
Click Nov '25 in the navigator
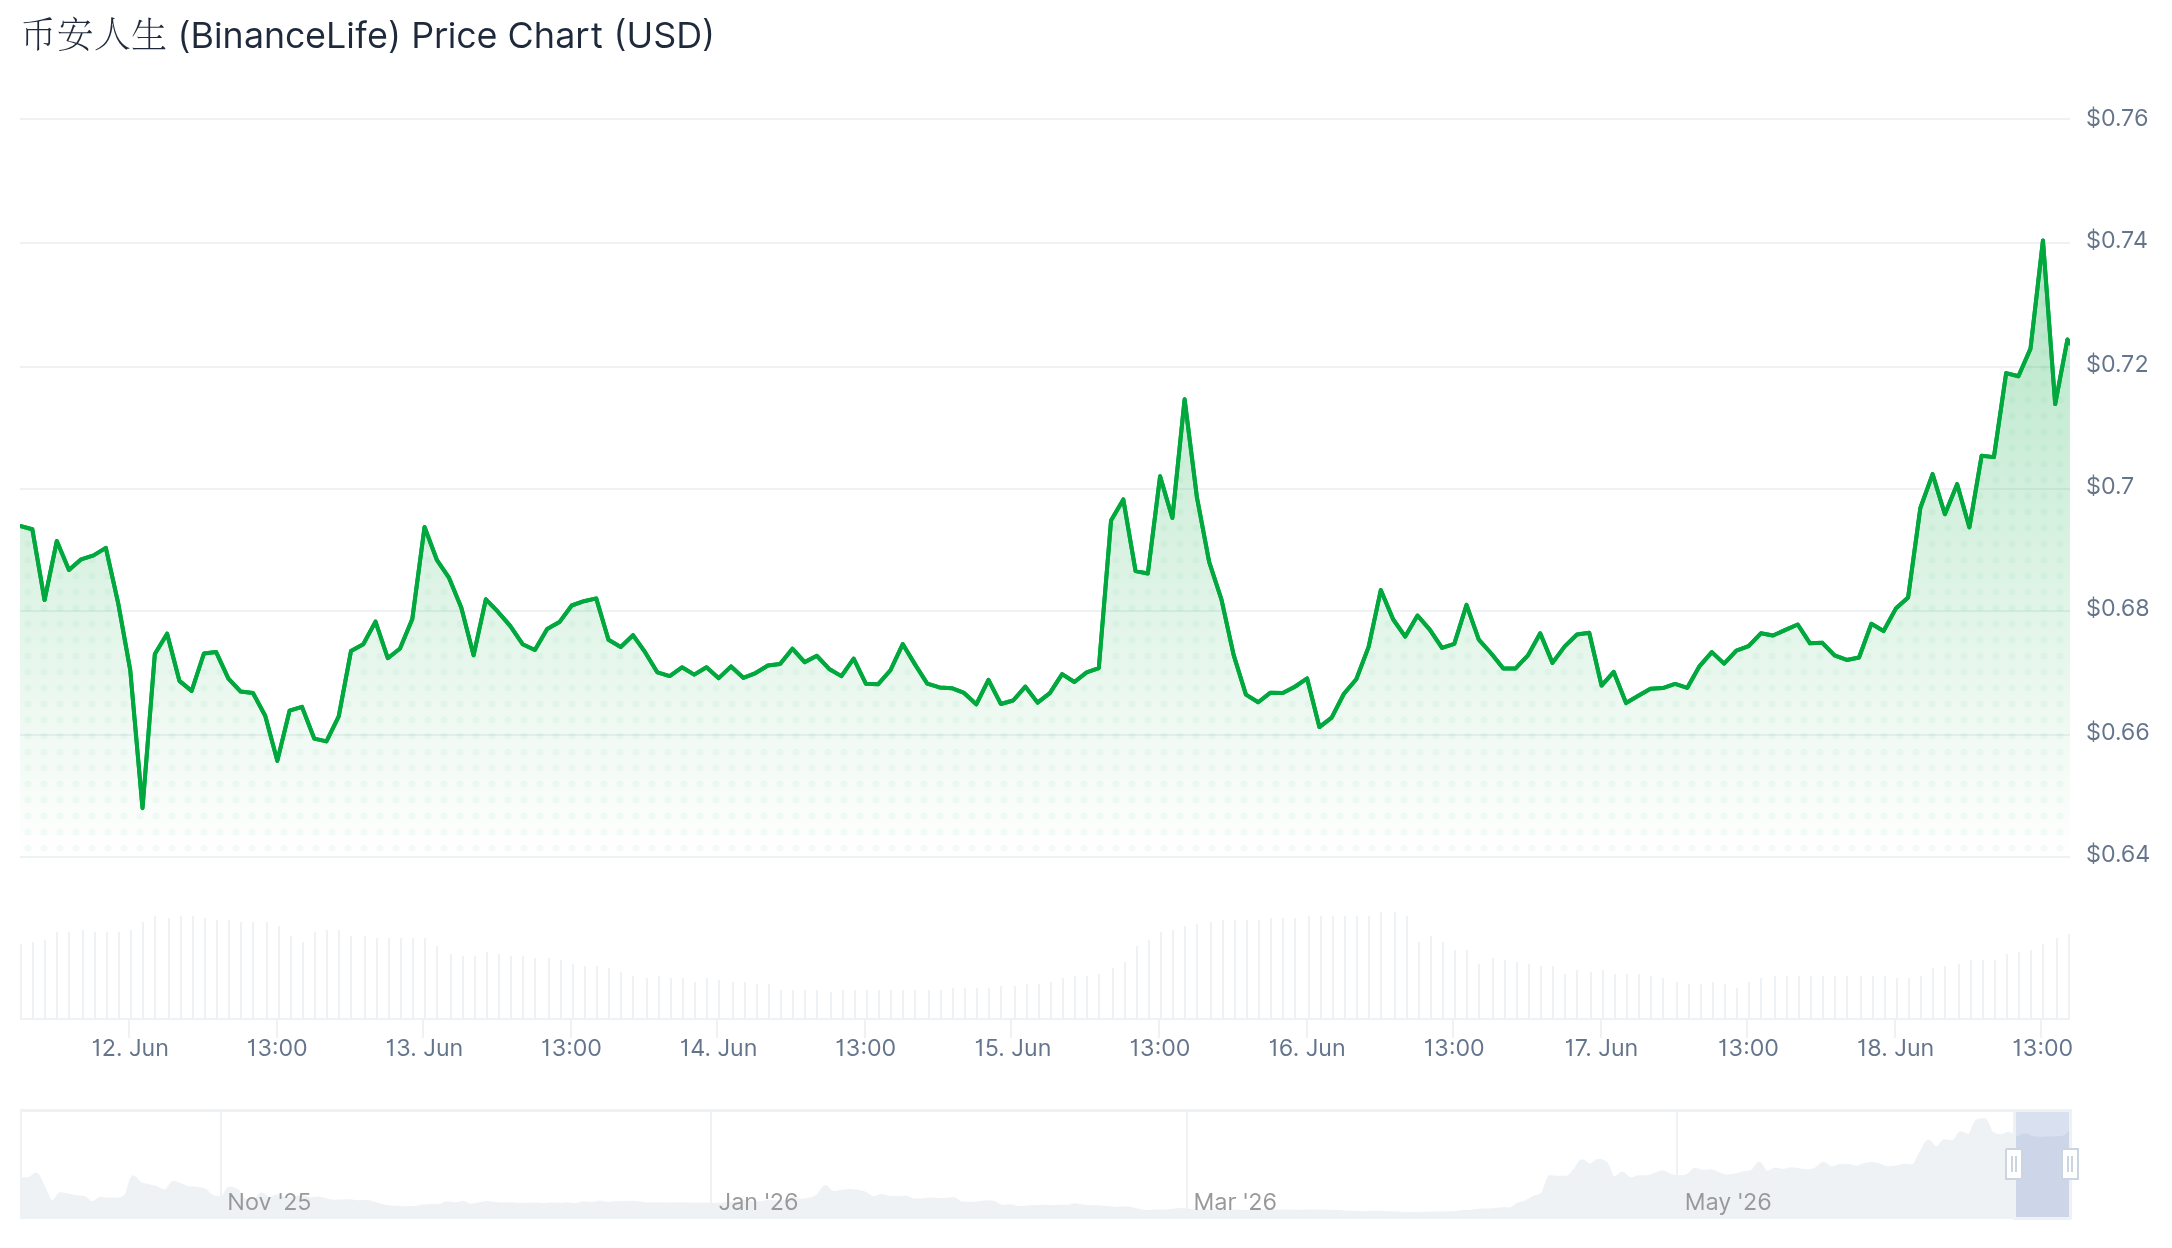tap(269, 1202)
